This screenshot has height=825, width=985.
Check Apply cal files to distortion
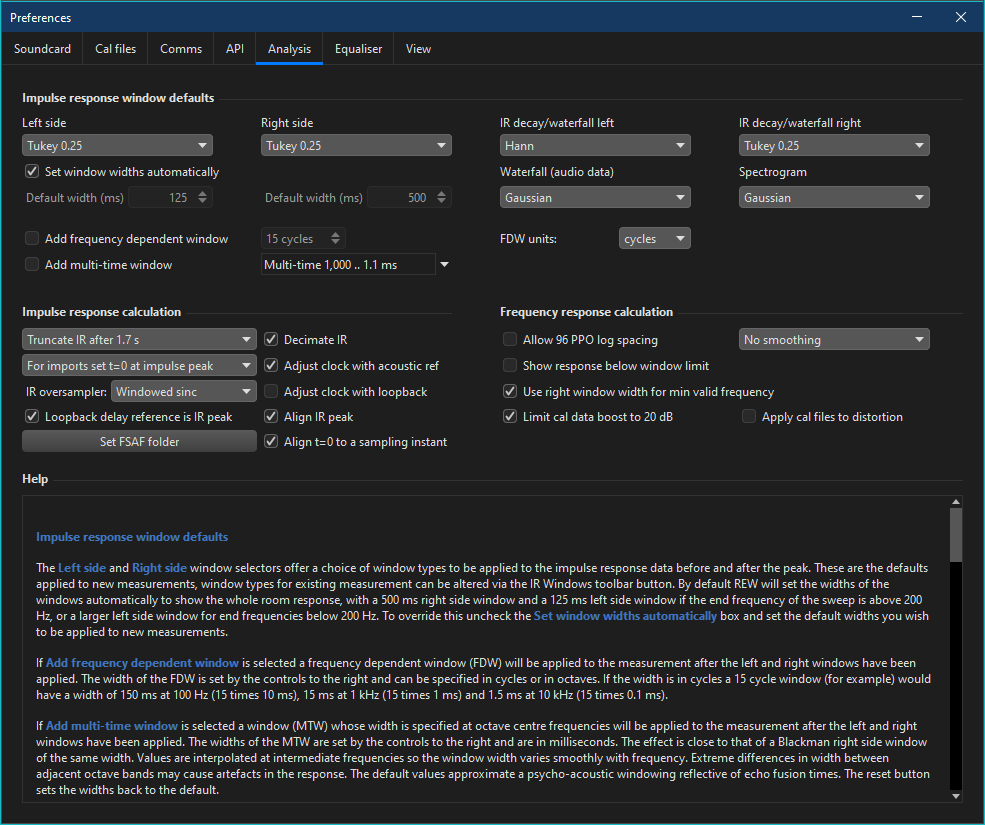(749, 417)
